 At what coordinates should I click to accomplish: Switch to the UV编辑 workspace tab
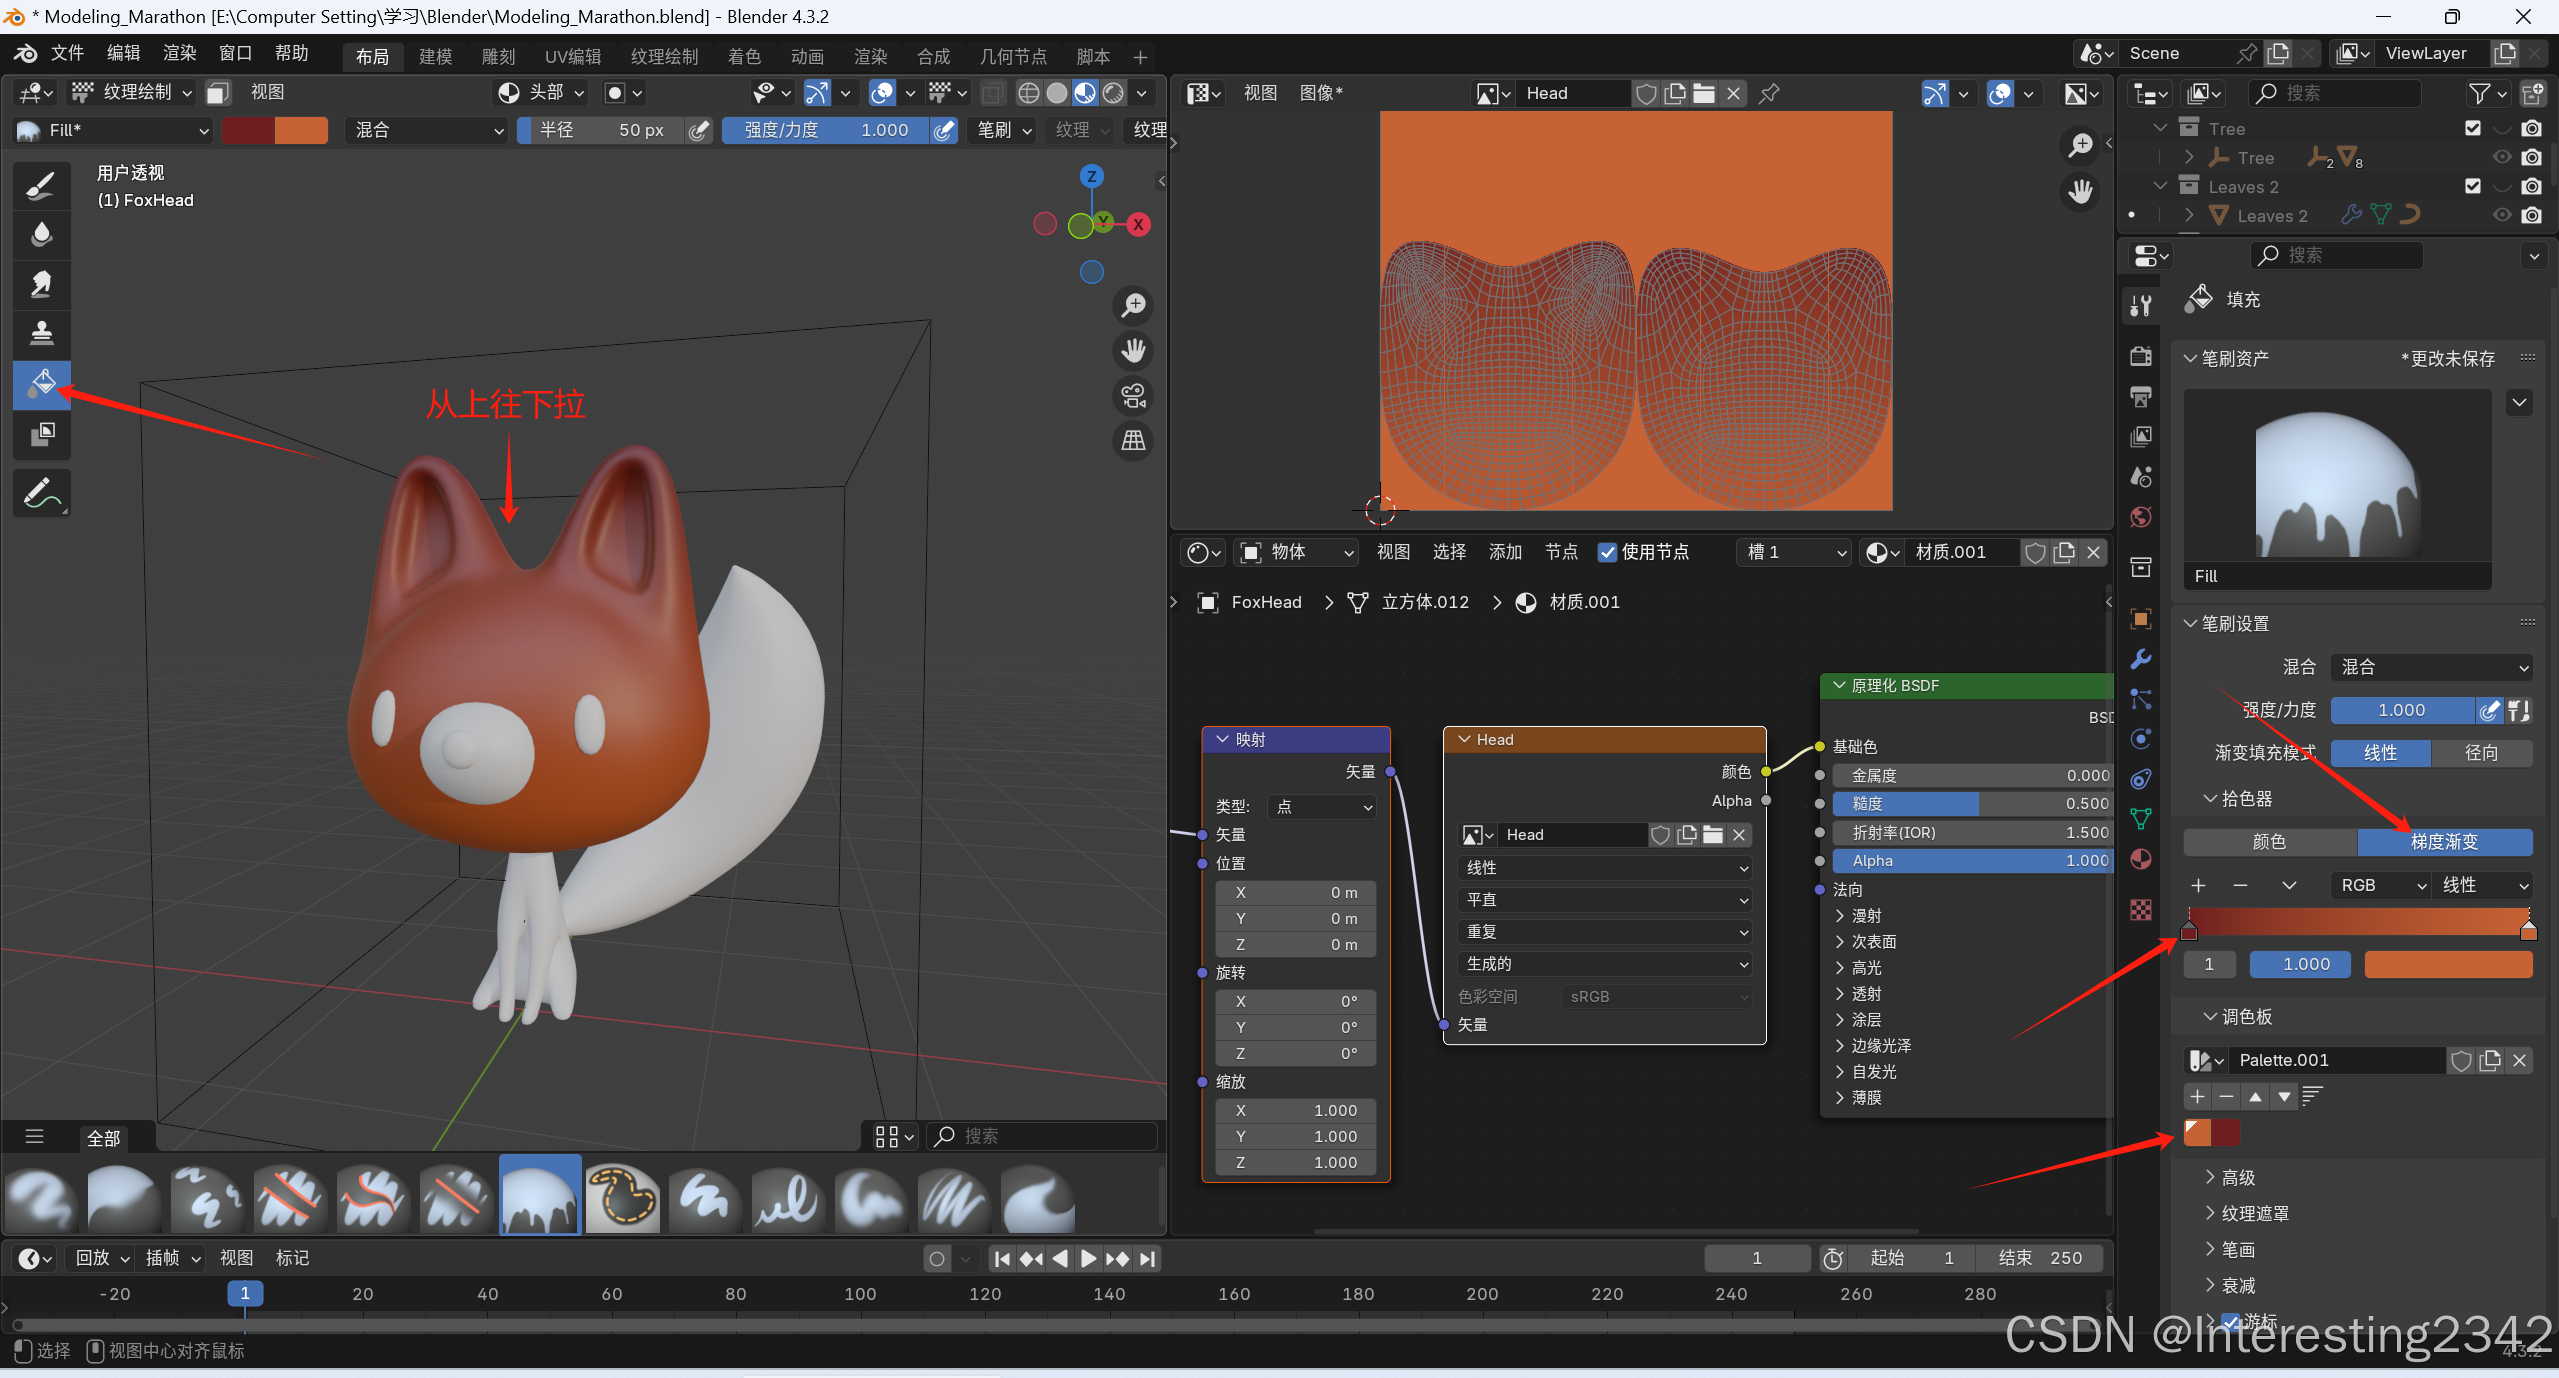tap(572, 56)
